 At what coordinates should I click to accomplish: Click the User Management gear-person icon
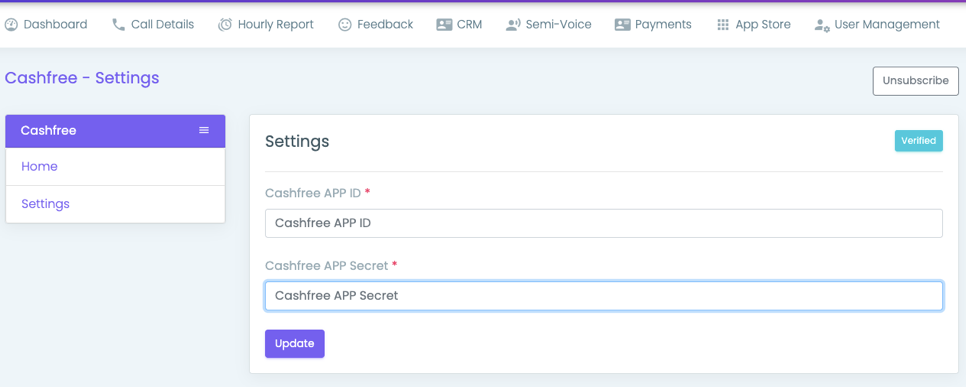[822, 25]
